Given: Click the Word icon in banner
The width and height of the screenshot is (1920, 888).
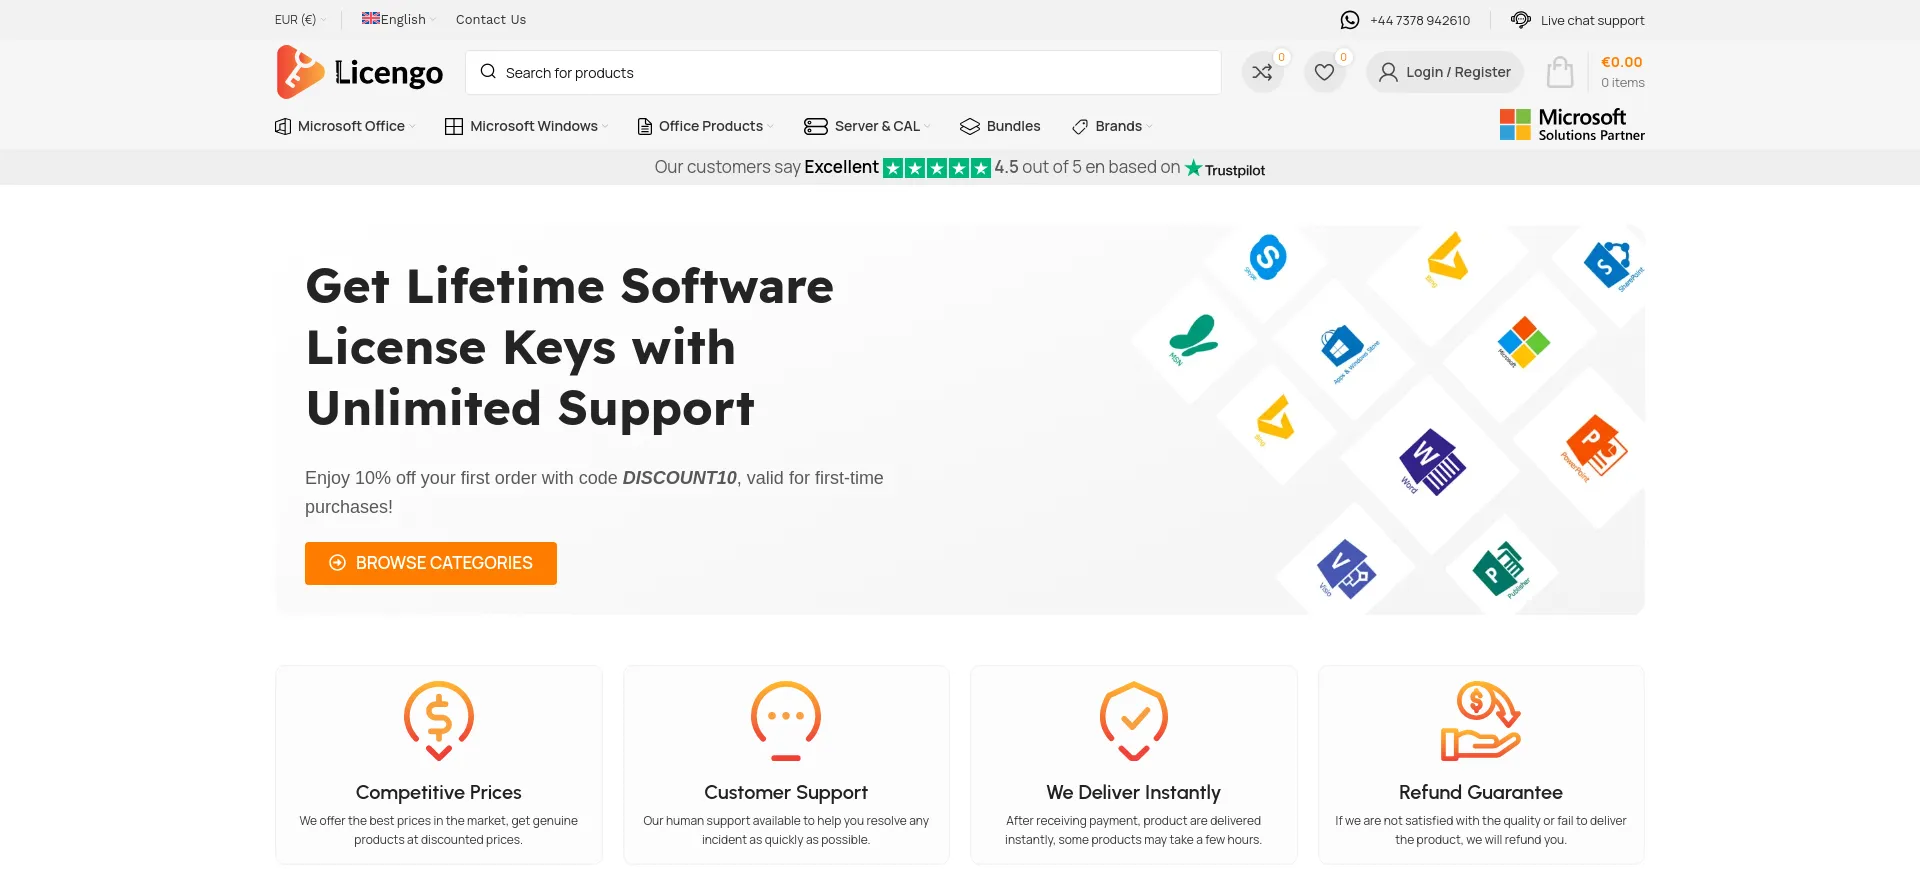Looking at the screenshot, I should (1432, 462).
